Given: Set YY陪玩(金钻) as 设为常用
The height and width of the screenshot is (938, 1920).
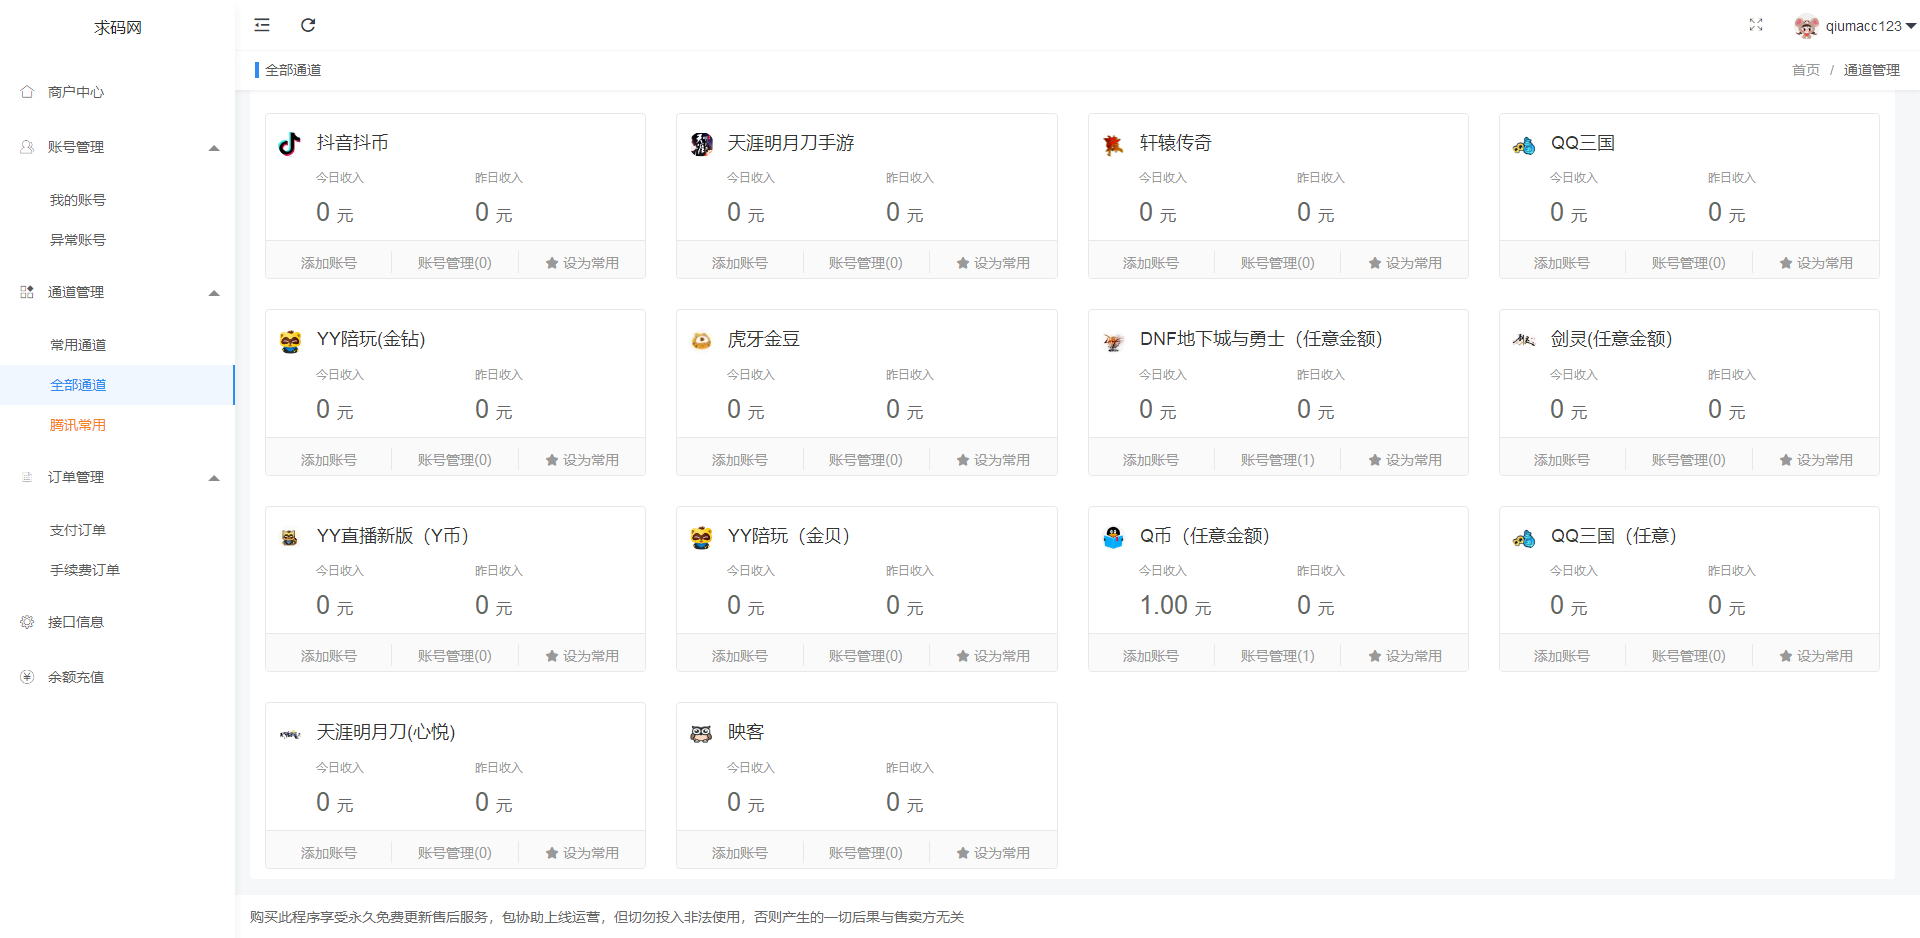Looking at the screenshot, I should 582,460.
